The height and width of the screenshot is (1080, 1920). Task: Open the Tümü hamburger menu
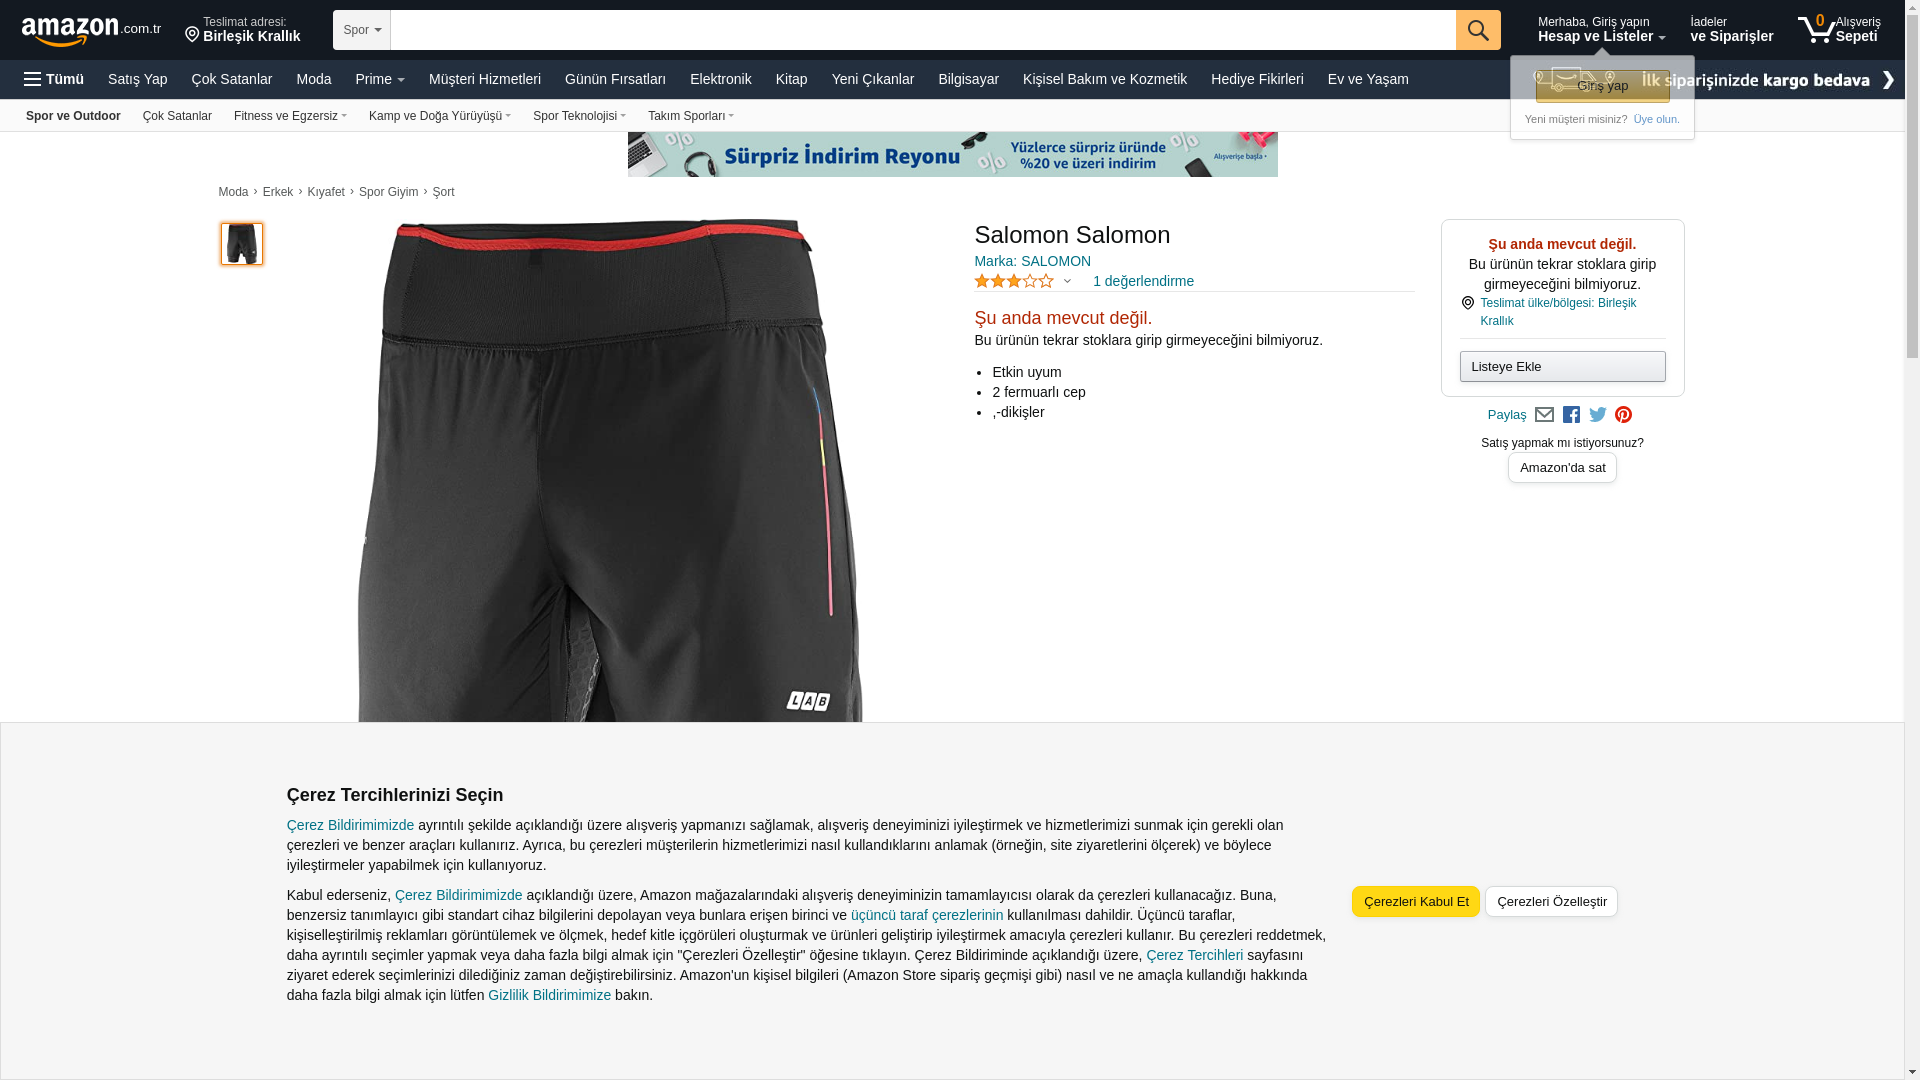(x=54, y=79)
